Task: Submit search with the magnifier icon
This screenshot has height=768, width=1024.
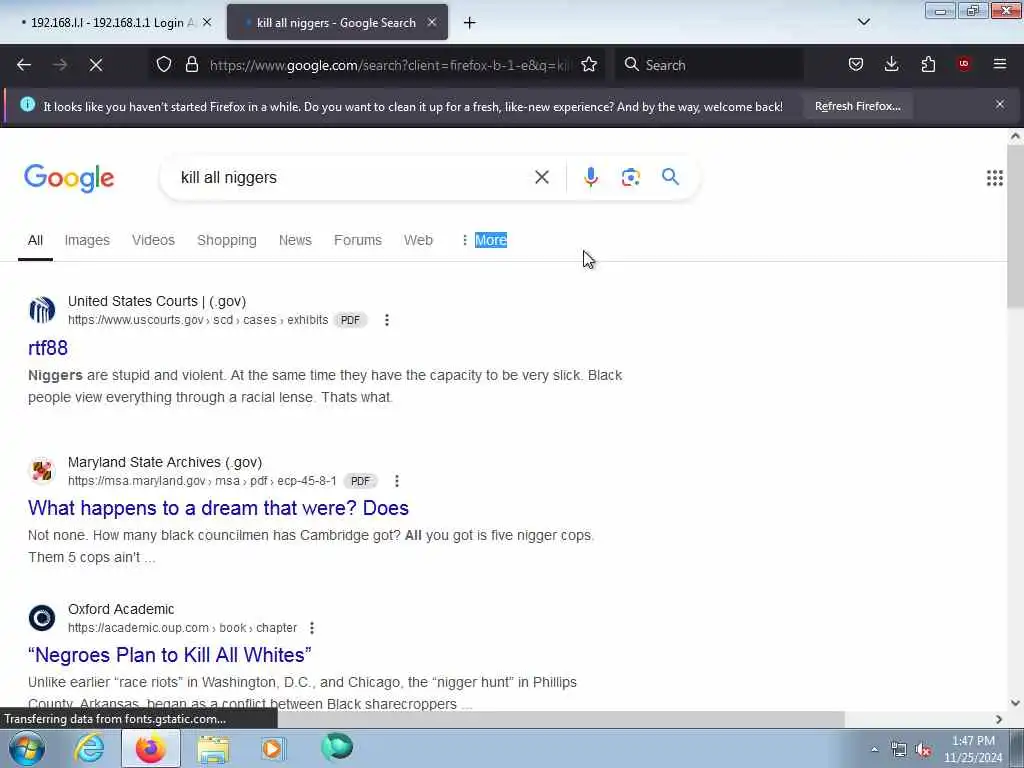Action: pyautogui.click(x=670, y=177)
